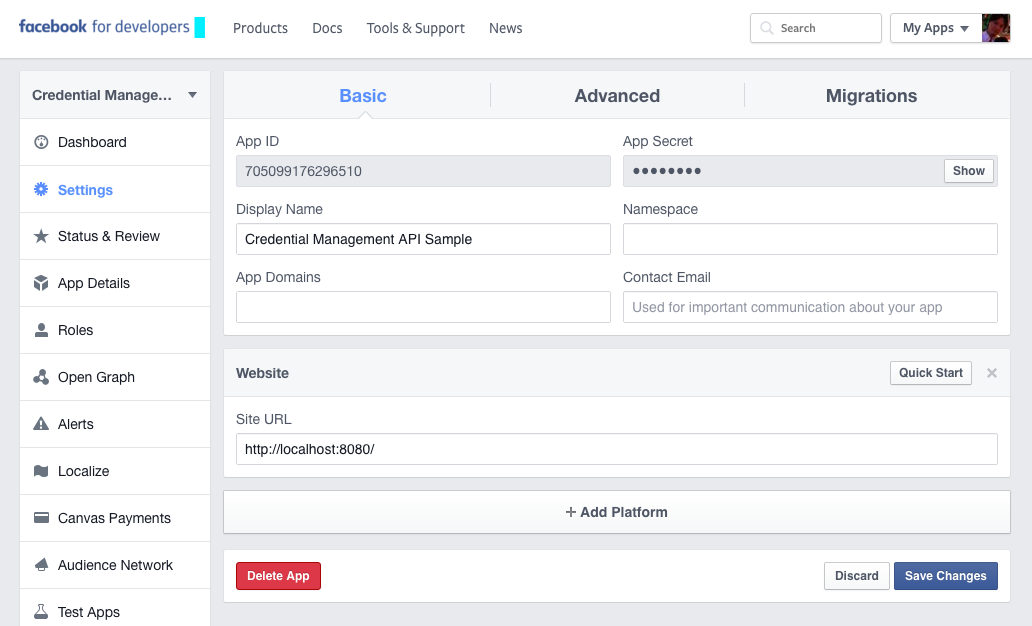Open App Details in sidebar

(115, 283)
